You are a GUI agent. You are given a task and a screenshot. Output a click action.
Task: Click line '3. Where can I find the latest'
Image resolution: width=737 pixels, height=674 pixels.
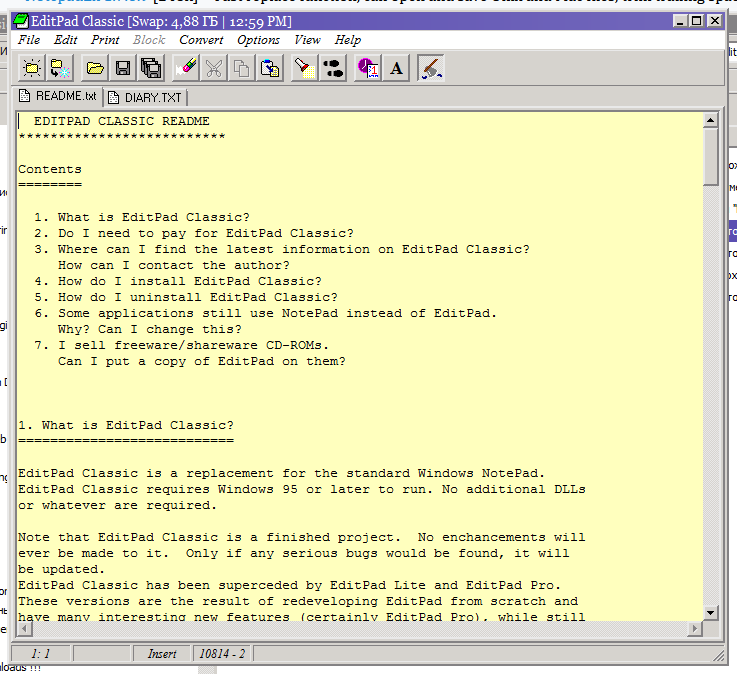[282, 249]
